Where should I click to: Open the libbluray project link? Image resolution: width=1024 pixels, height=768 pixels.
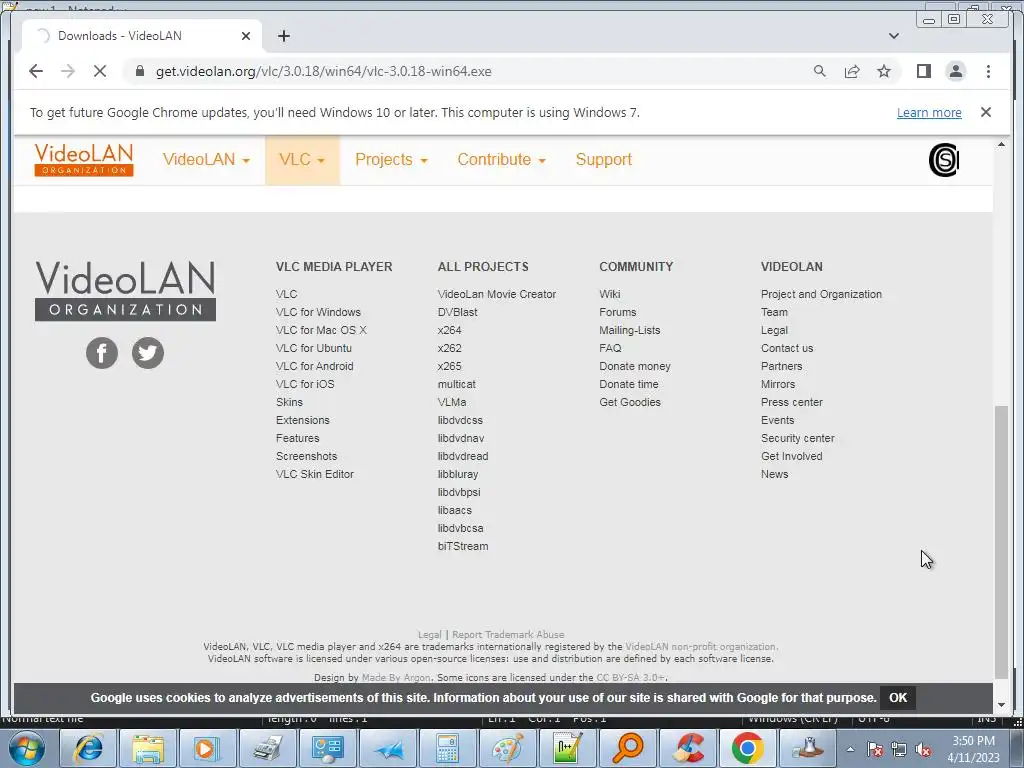[x=458, y=474]
